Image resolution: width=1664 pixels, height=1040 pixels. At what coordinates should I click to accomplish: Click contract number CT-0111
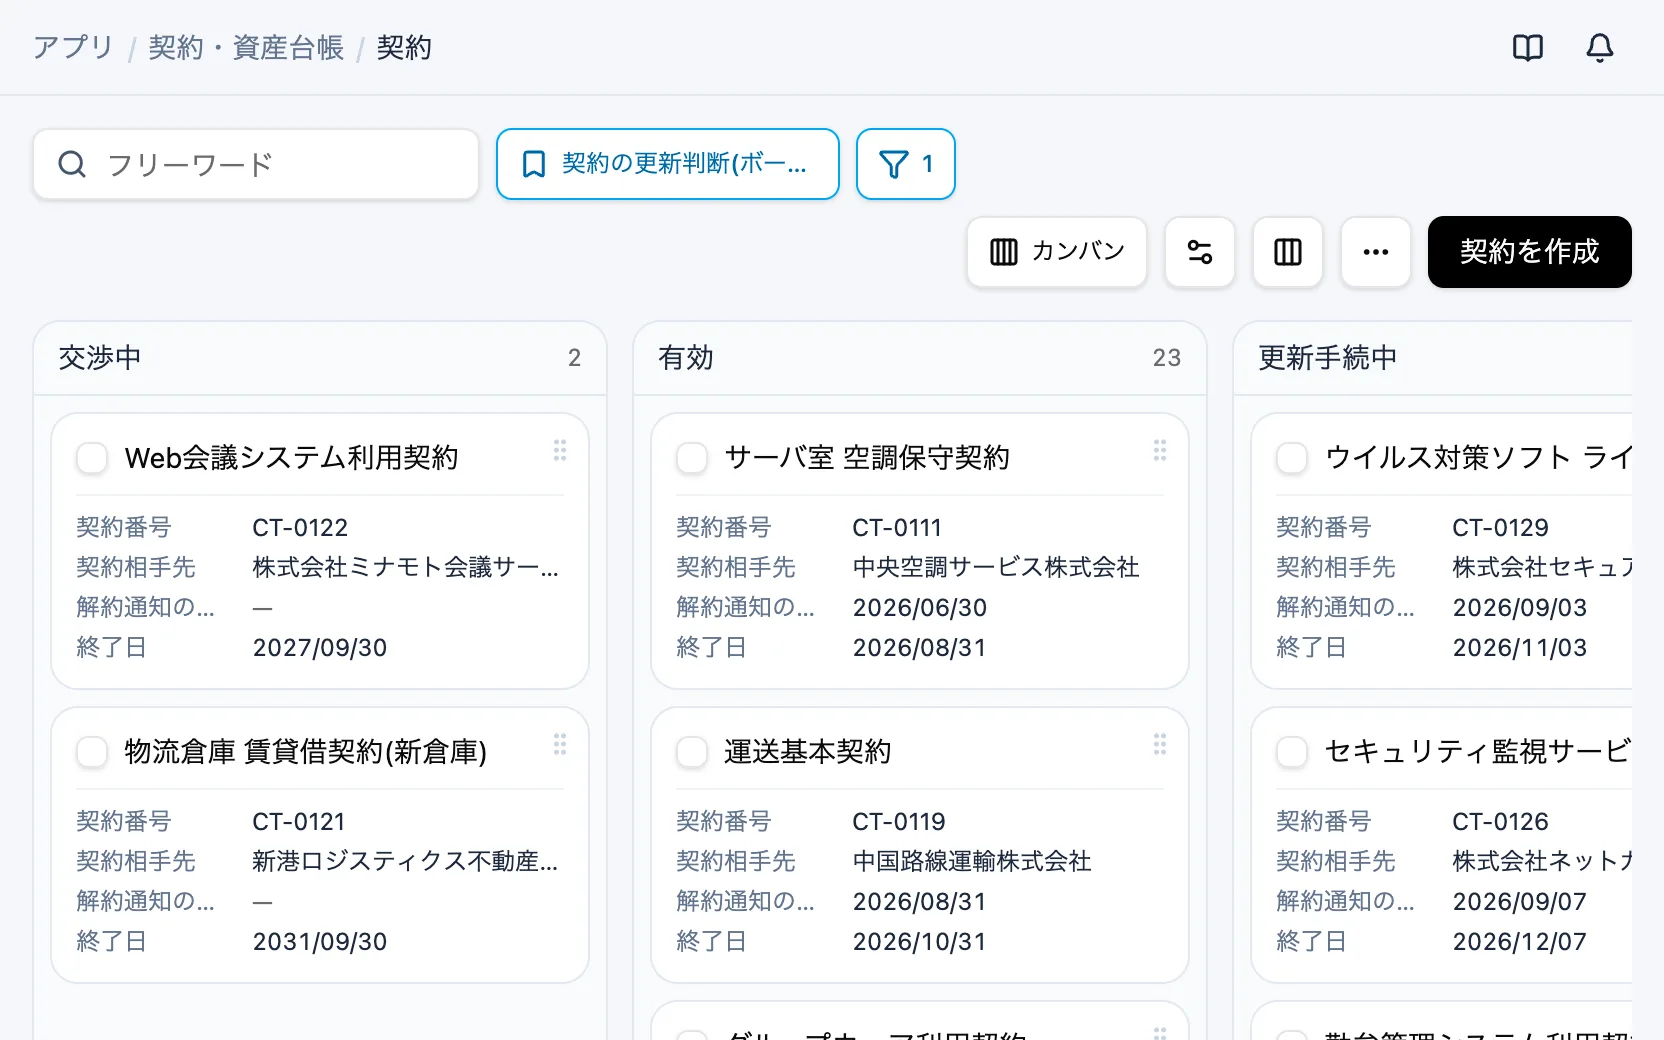pyautogui.click(x=897, y=527)
